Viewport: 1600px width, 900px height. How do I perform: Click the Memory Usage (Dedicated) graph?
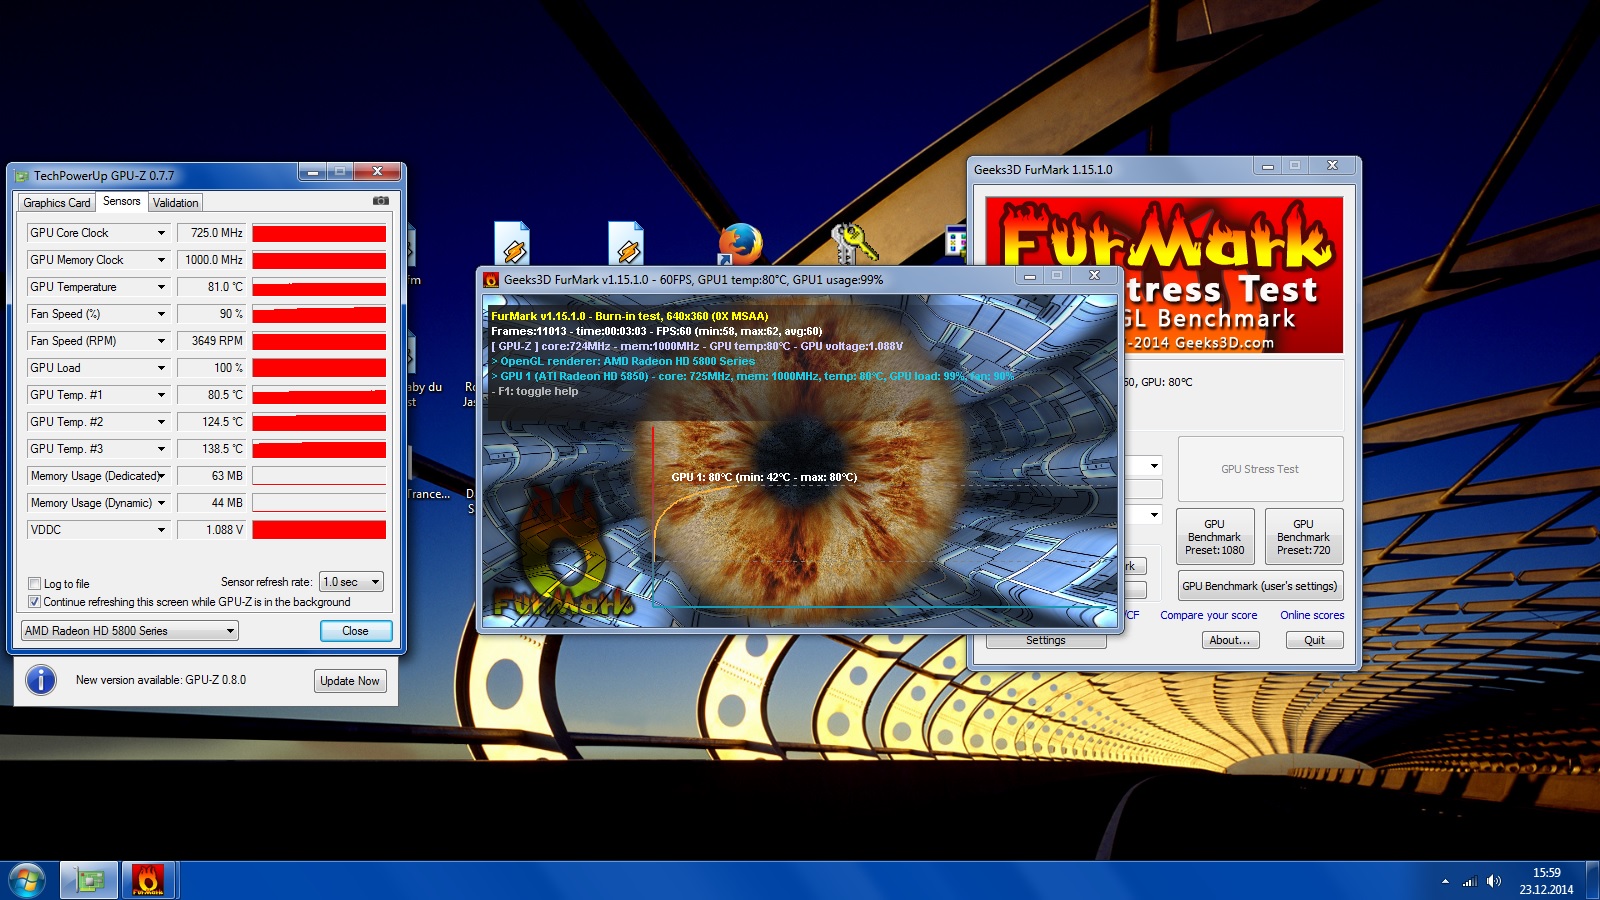[x=319, y=476]
